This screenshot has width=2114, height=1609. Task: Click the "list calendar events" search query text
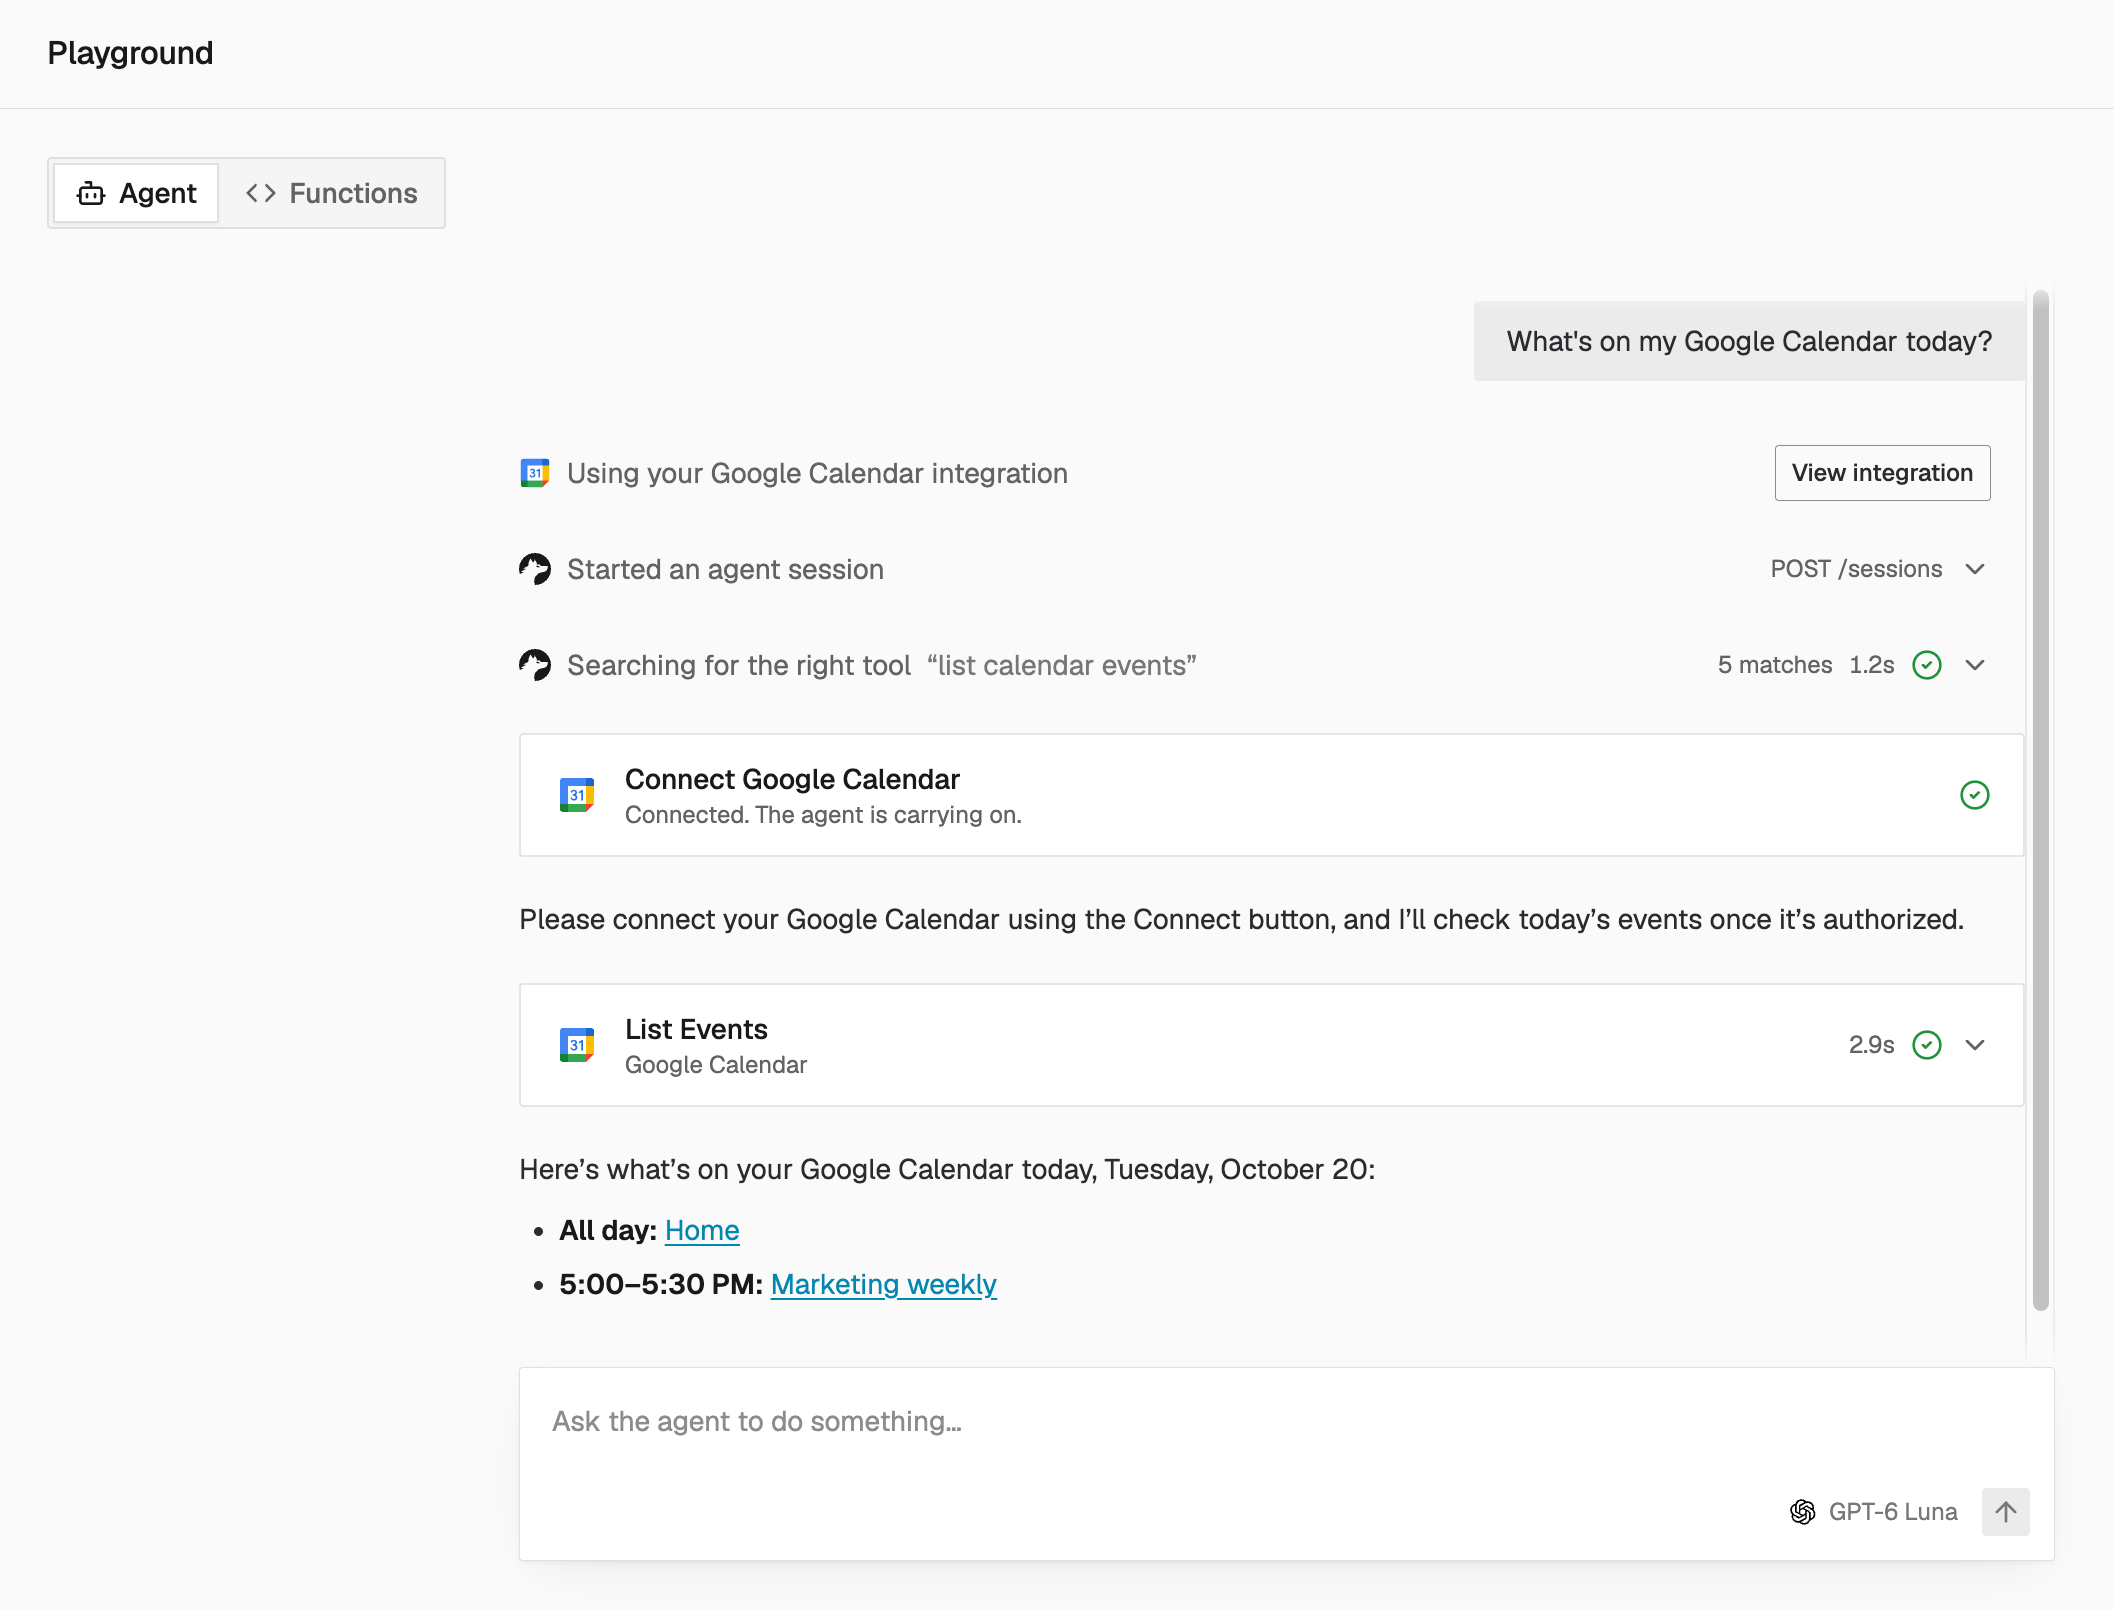[x=1062, y=665]
